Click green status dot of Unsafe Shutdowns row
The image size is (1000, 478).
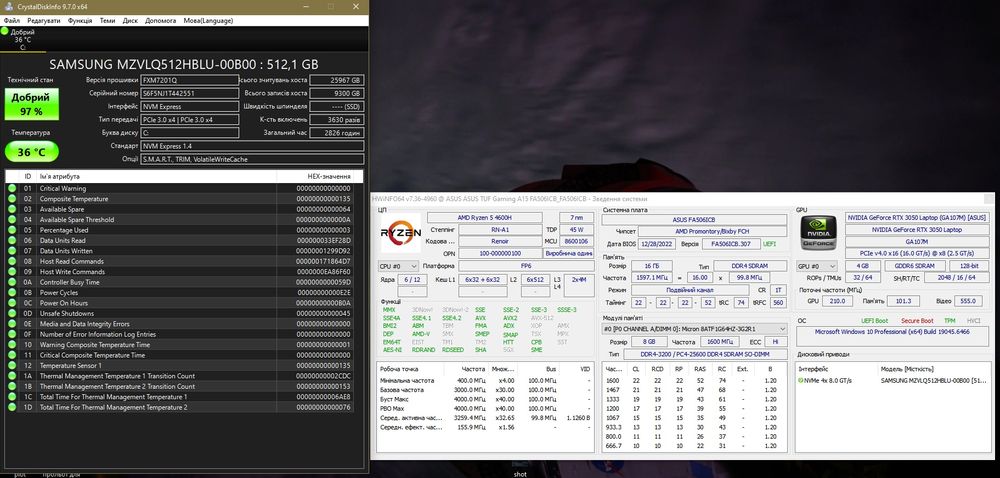click(x=11, y=314)
